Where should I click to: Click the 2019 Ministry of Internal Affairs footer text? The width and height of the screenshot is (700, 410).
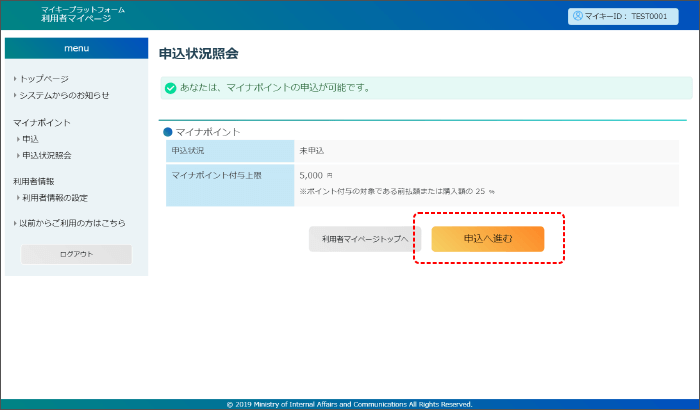tap(350, 404)
